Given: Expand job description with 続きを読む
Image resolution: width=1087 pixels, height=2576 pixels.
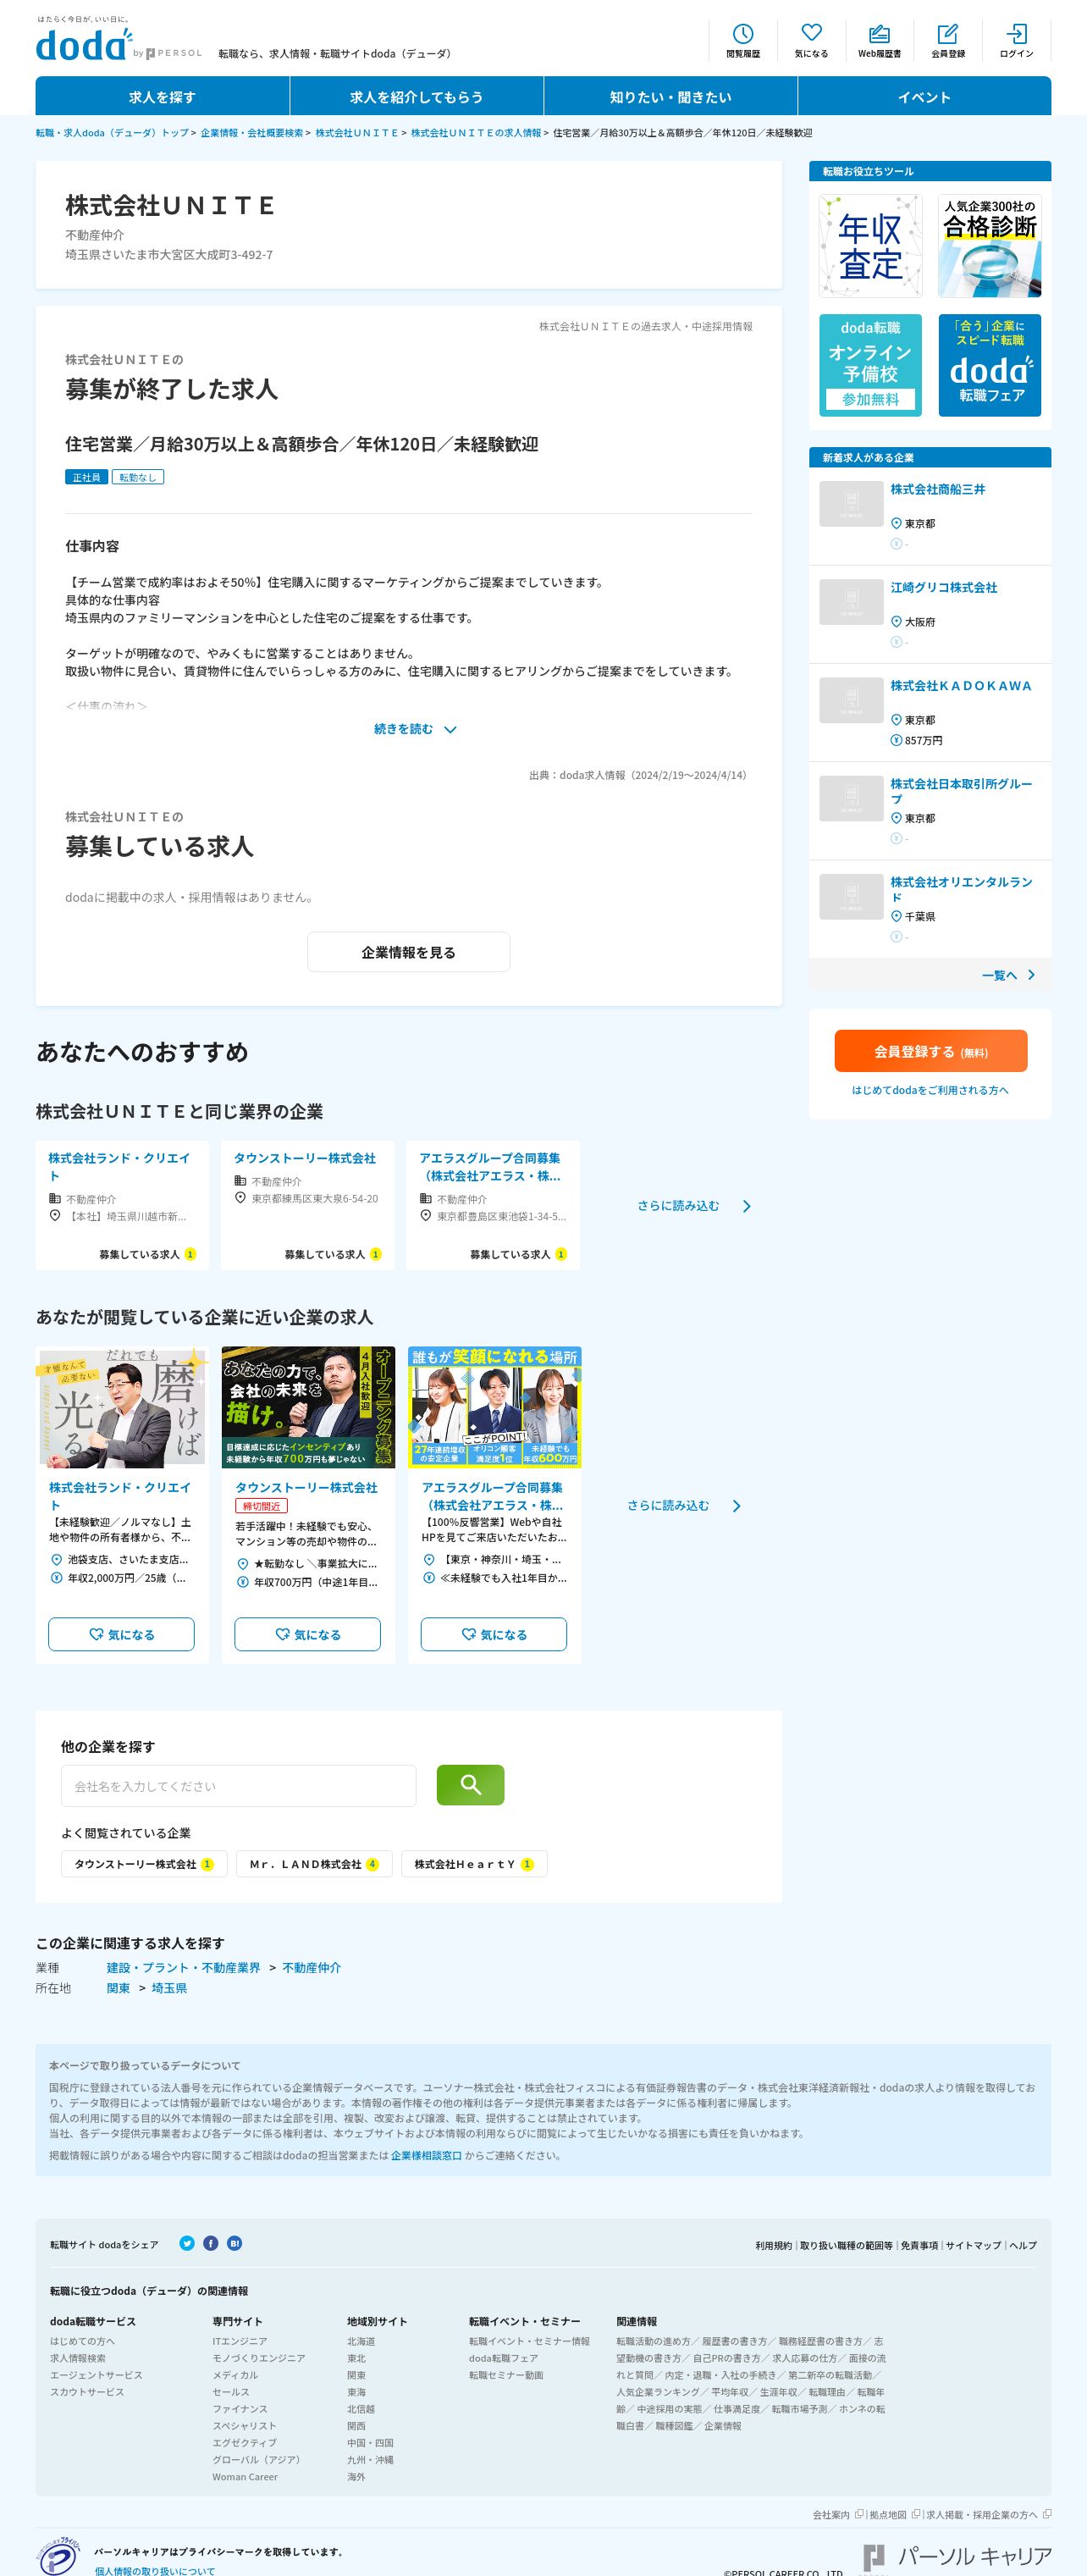Looking at the screenshot, I should pyautogui.click(x=415, y=729).
